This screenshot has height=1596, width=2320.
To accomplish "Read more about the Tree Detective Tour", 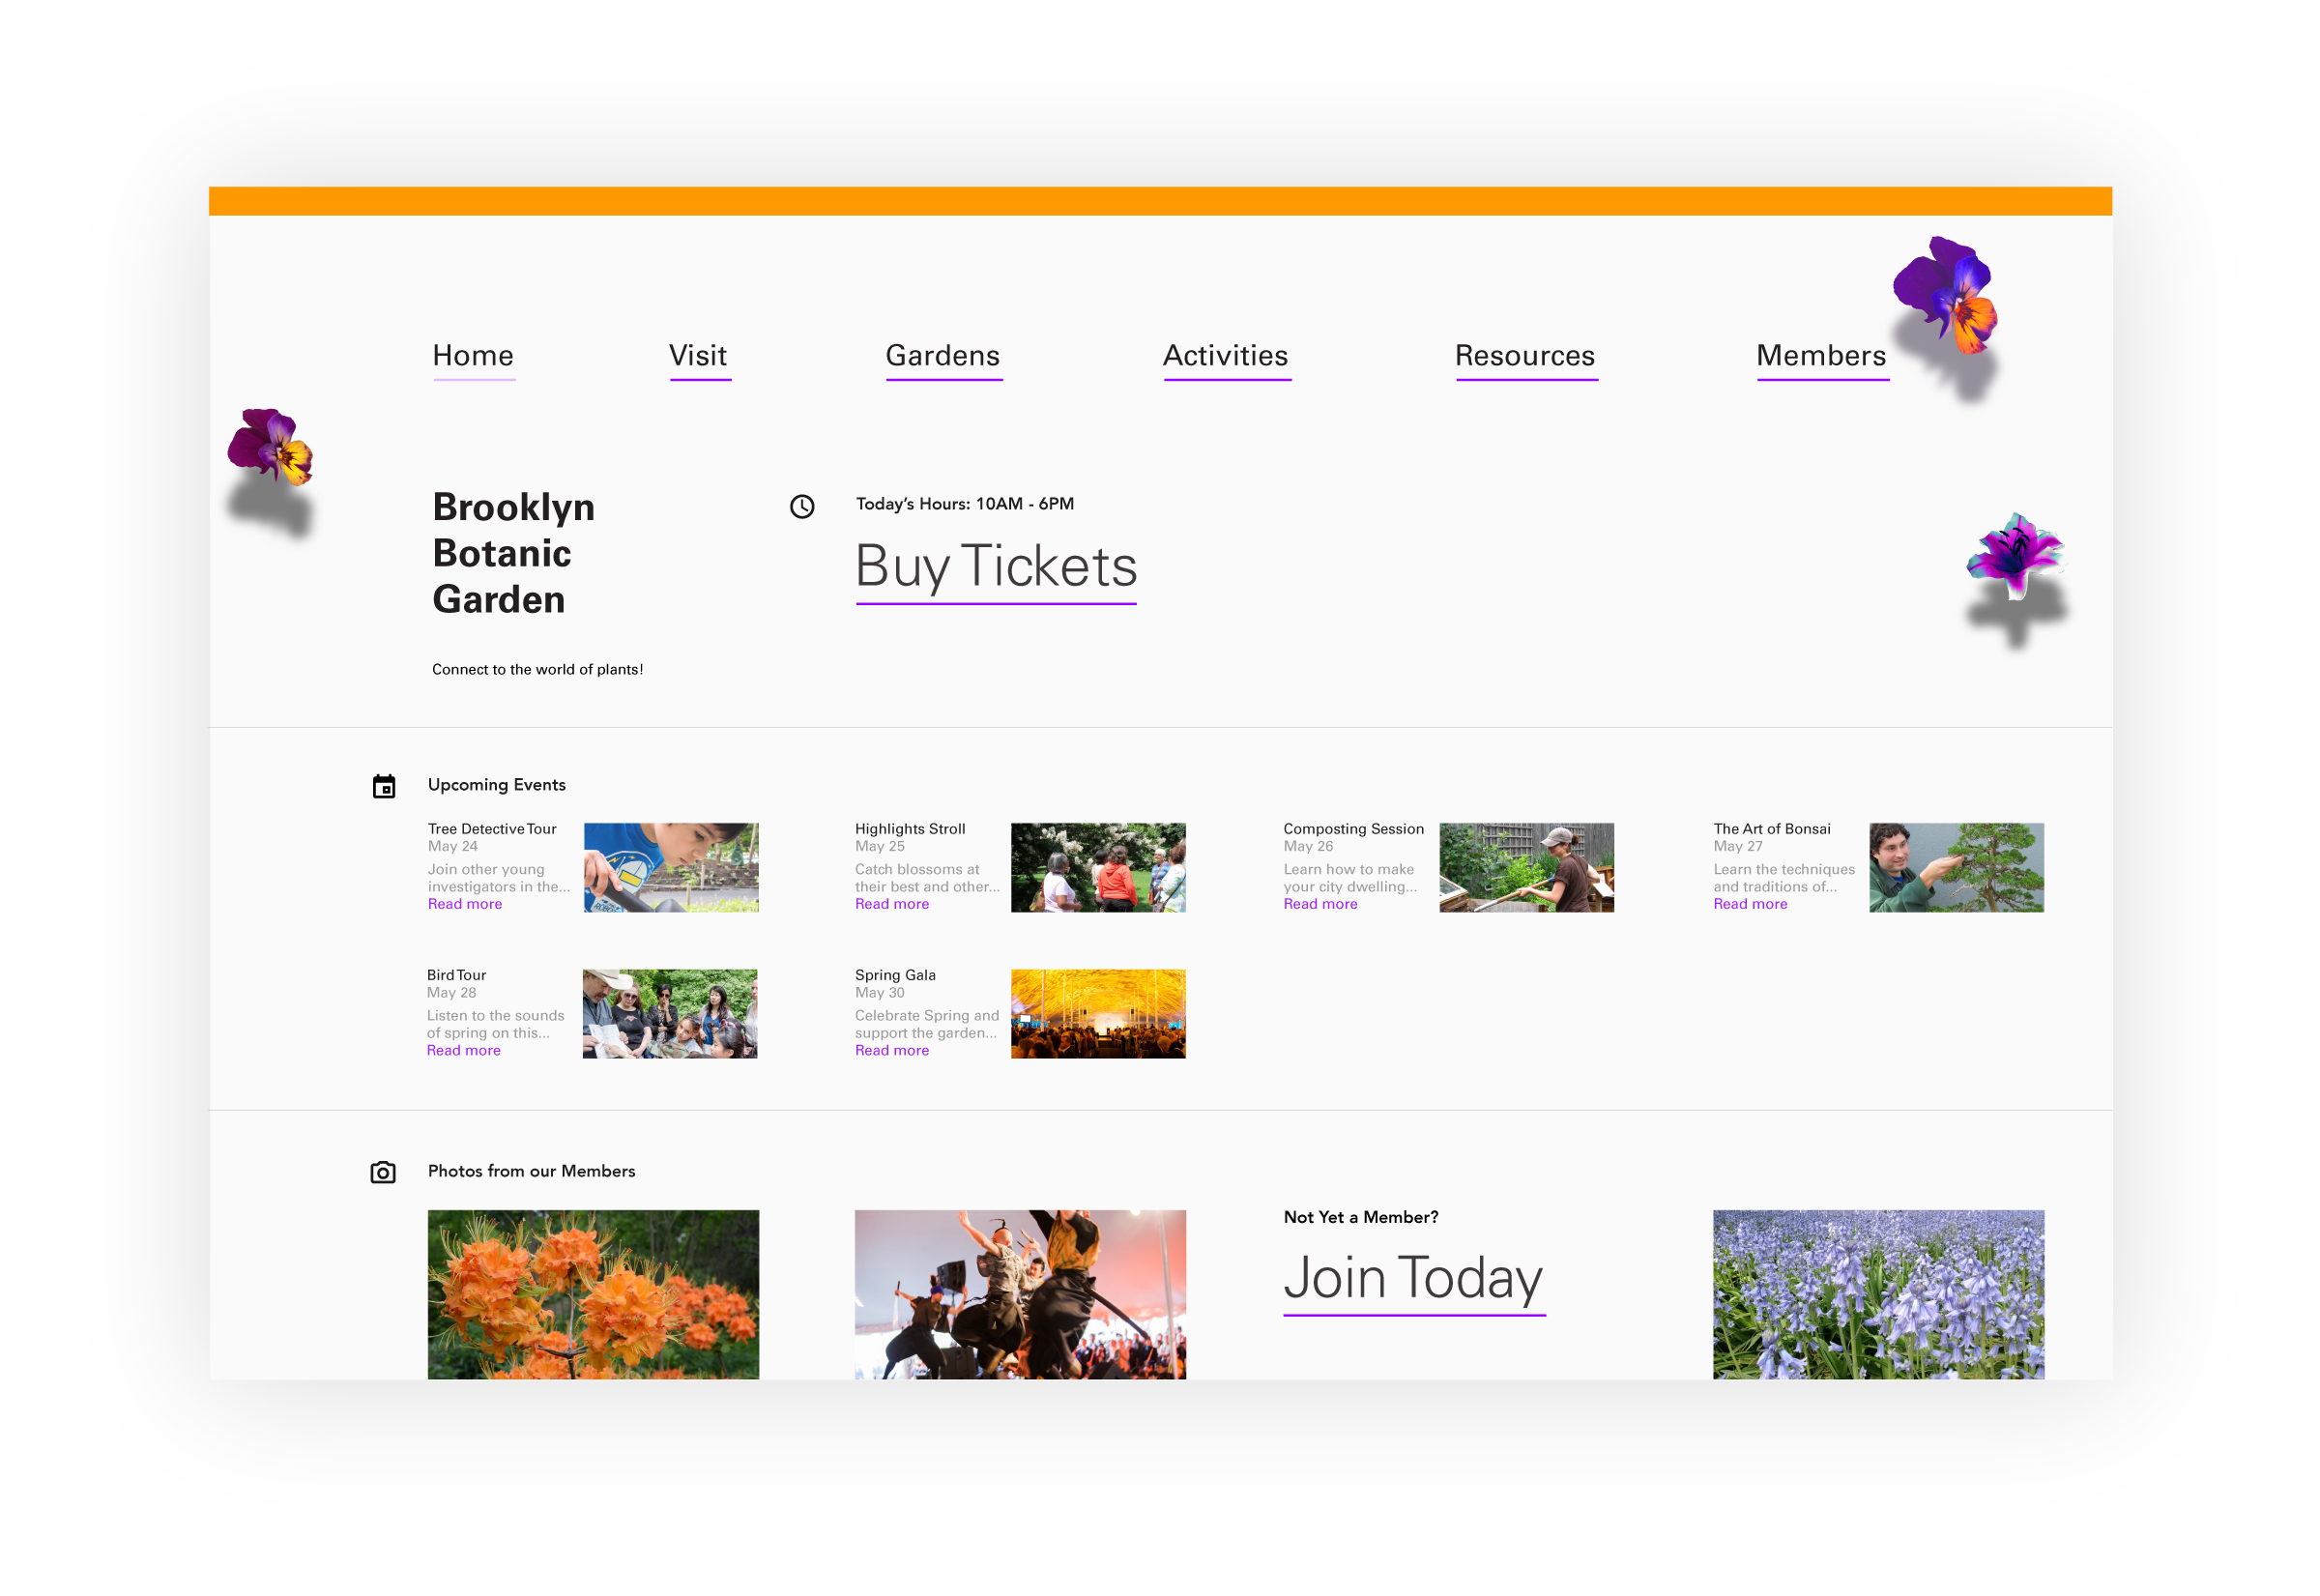I will click(x=465, y=904).
